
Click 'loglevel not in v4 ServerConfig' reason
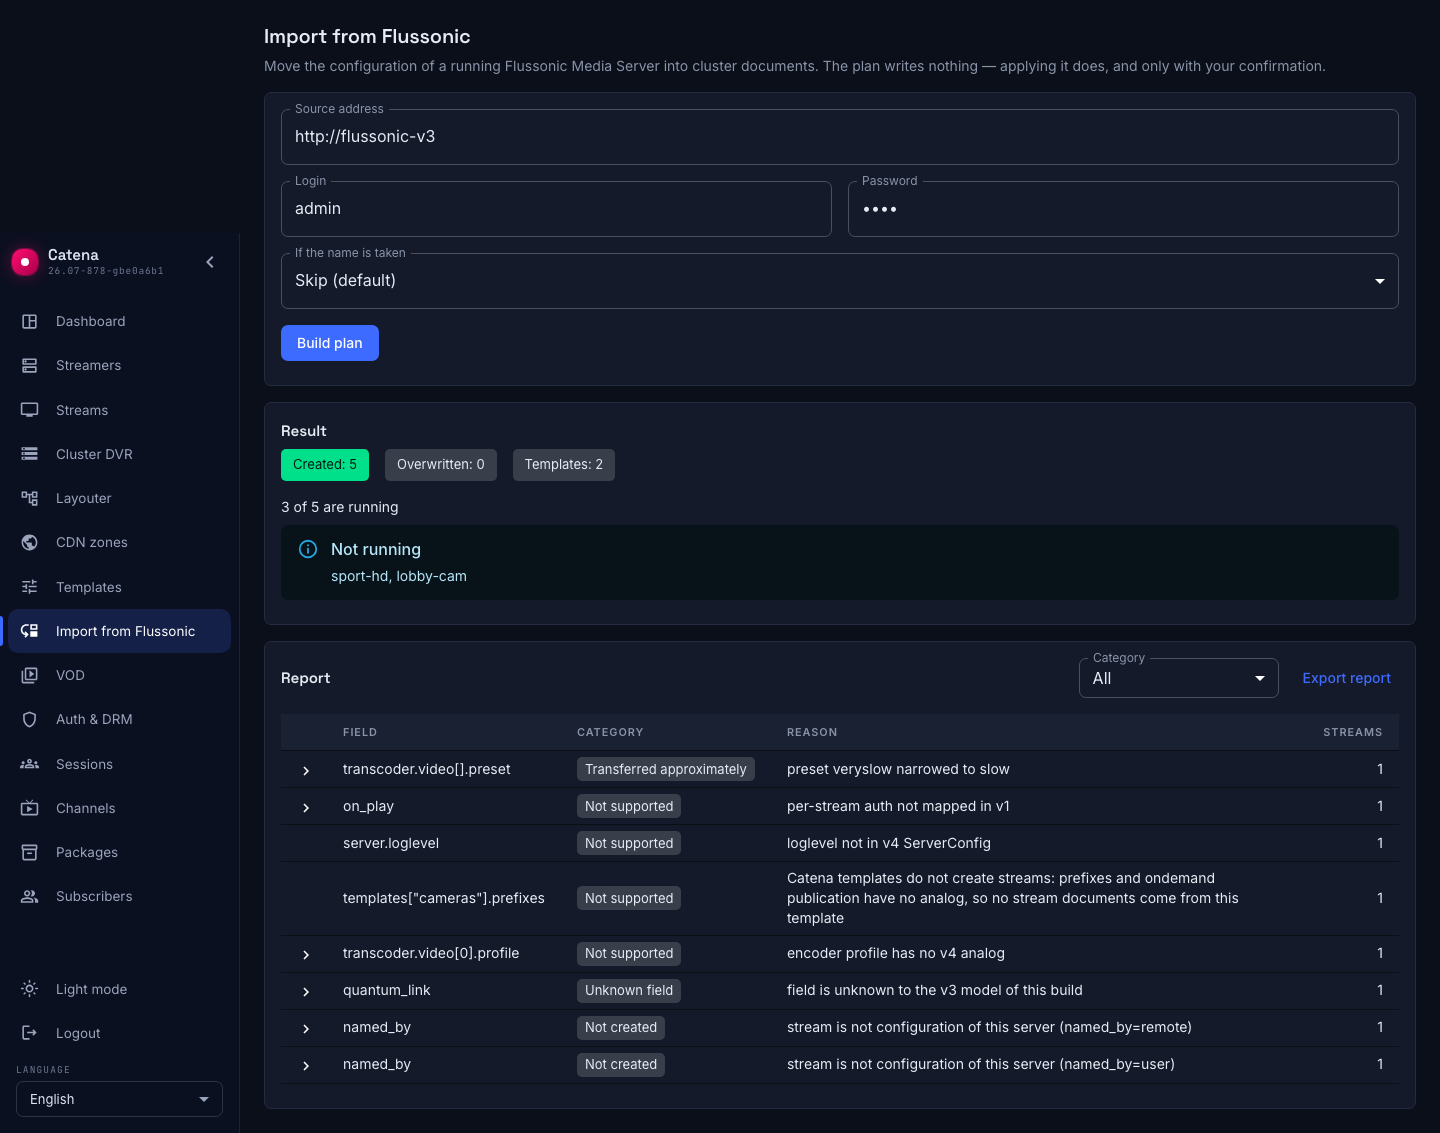pyautogui.click(x=889, y=843)
